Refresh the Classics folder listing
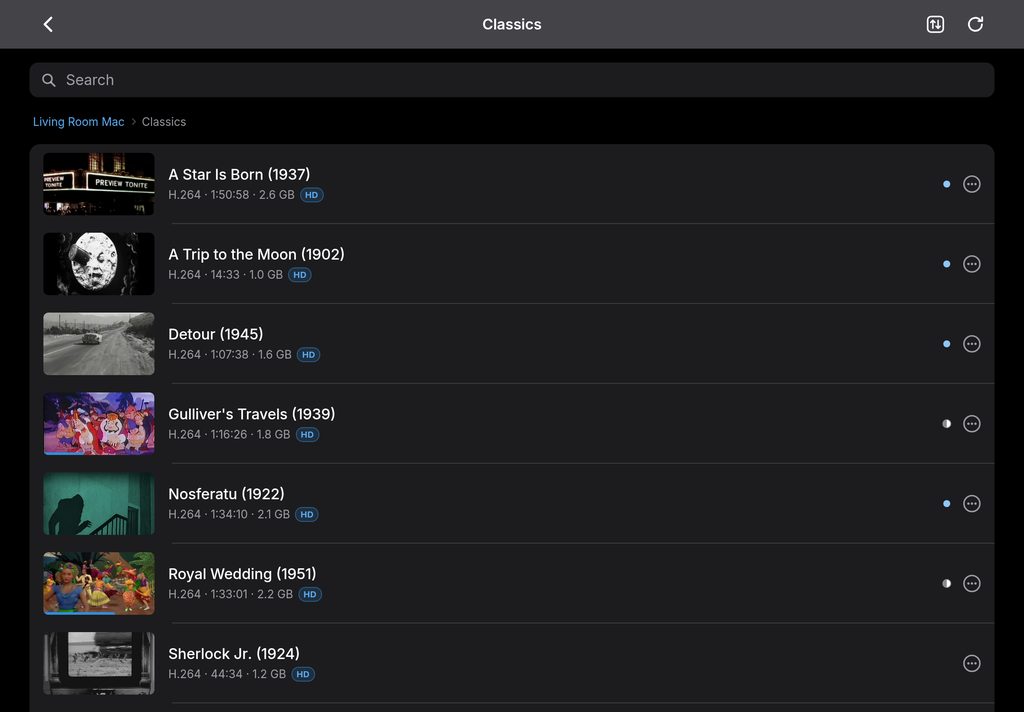The width and height of the screenshot is (1024, 712). pos(975,24)
